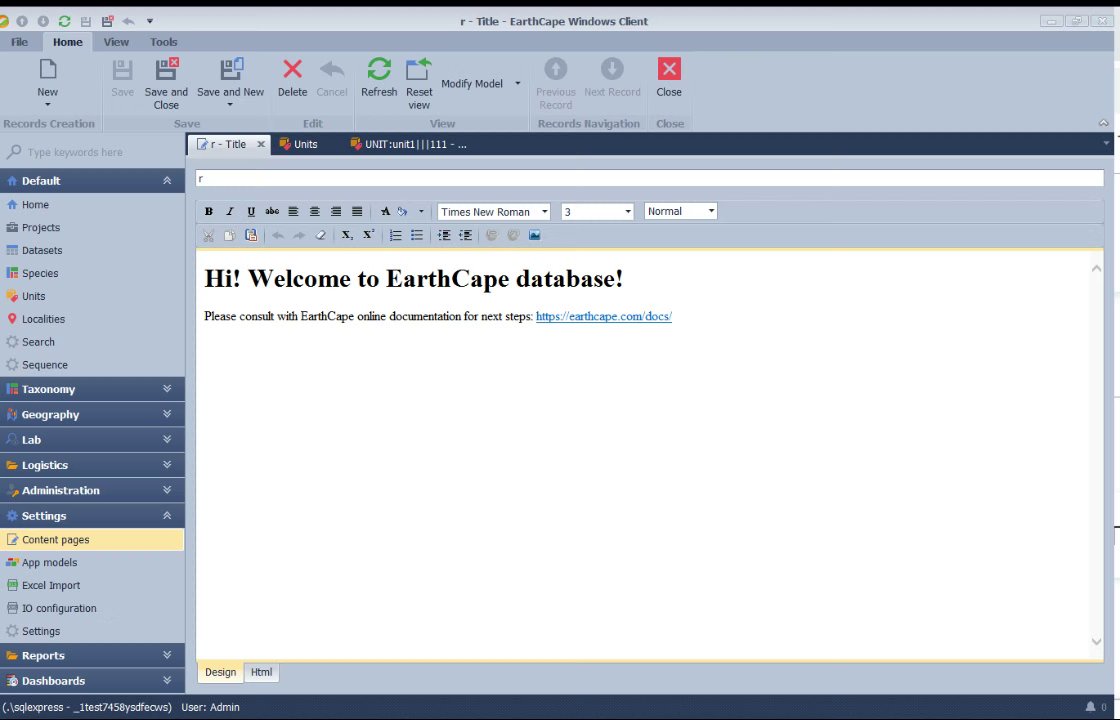This screenshot has width=1120, height=720.
Task: Expand the Lab navigation group
Action: point(167,440)
